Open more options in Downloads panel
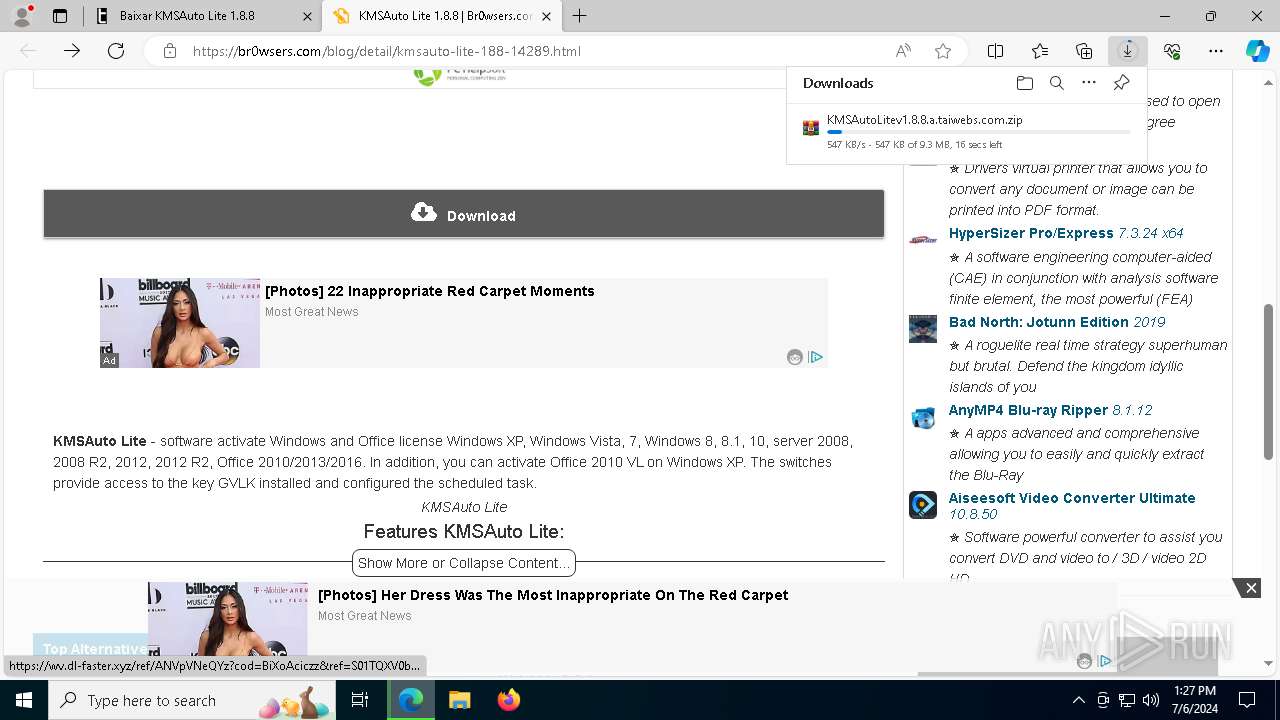This screenshot has height=720, width=1280. coord(1089,83)
